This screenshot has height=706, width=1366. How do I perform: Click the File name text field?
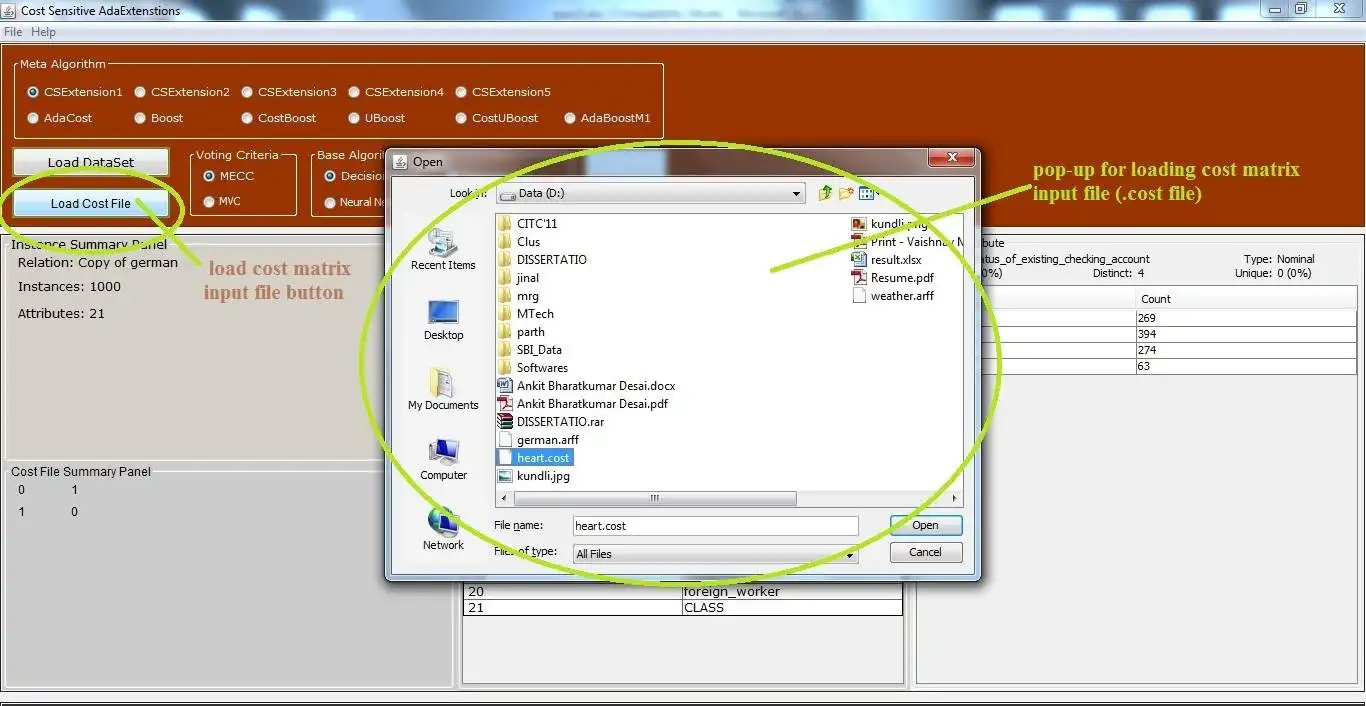click(715, 525)
